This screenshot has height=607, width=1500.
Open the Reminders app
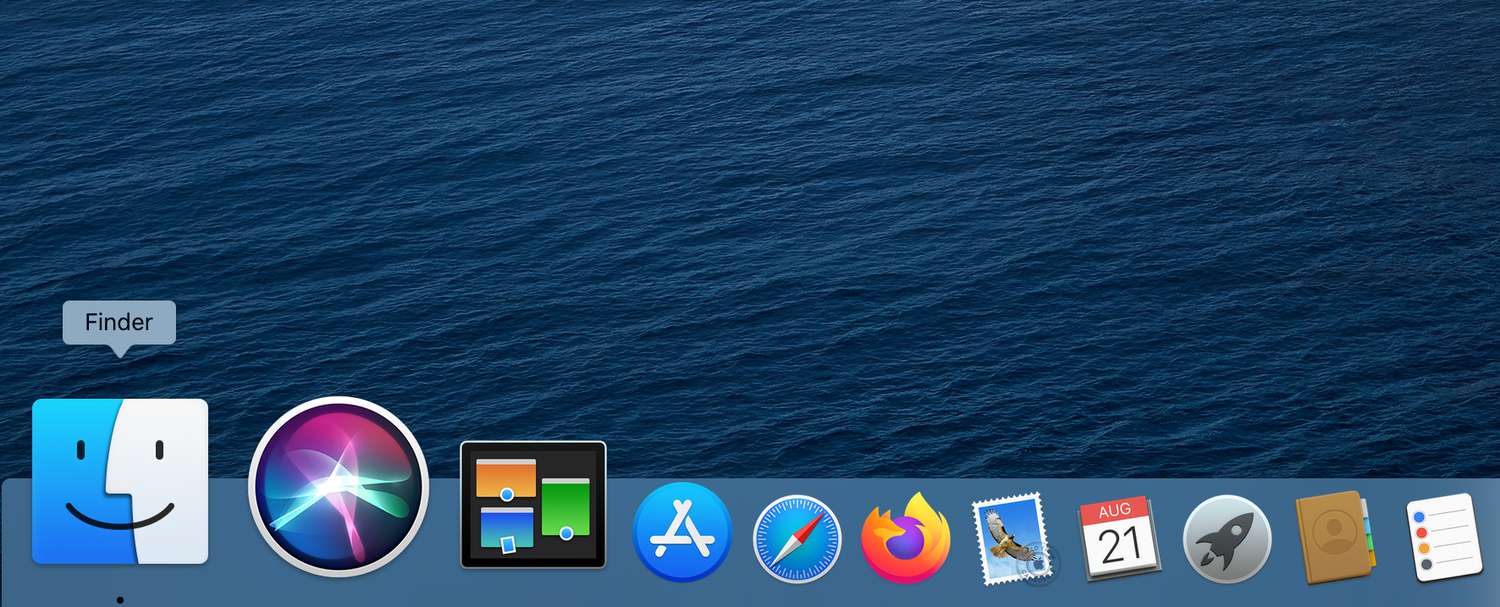click(x=1443, y=537)
